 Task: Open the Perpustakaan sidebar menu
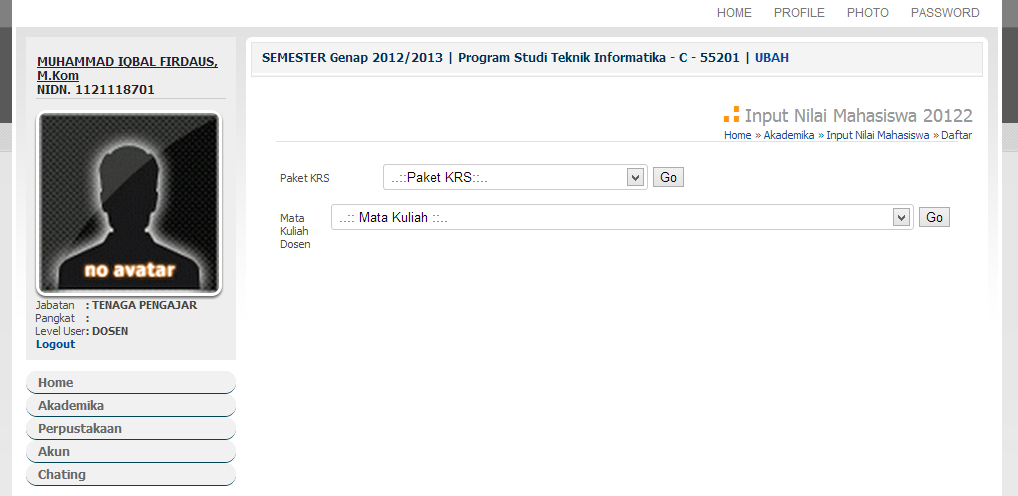(130, 428)
